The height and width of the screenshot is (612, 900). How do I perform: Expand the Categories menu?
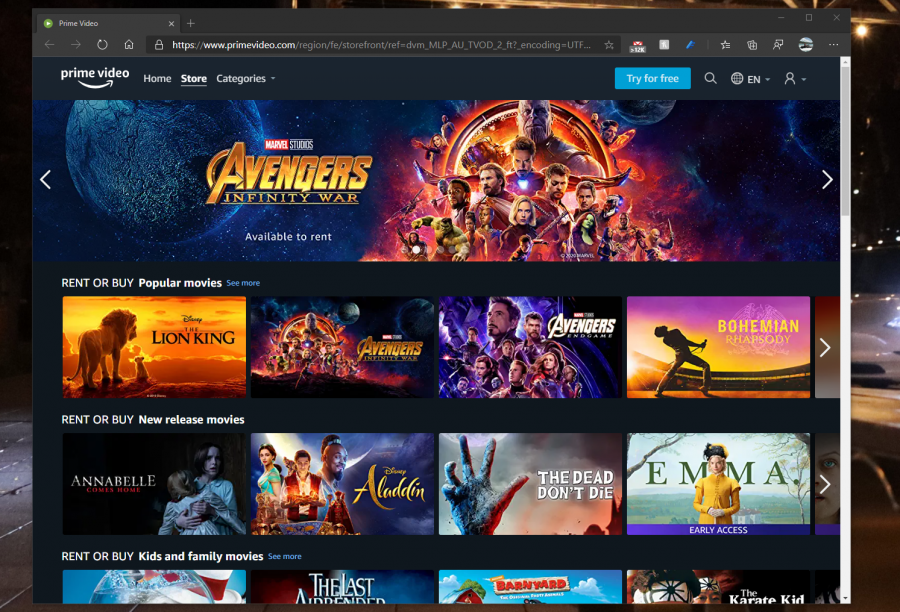click(244, 78)
